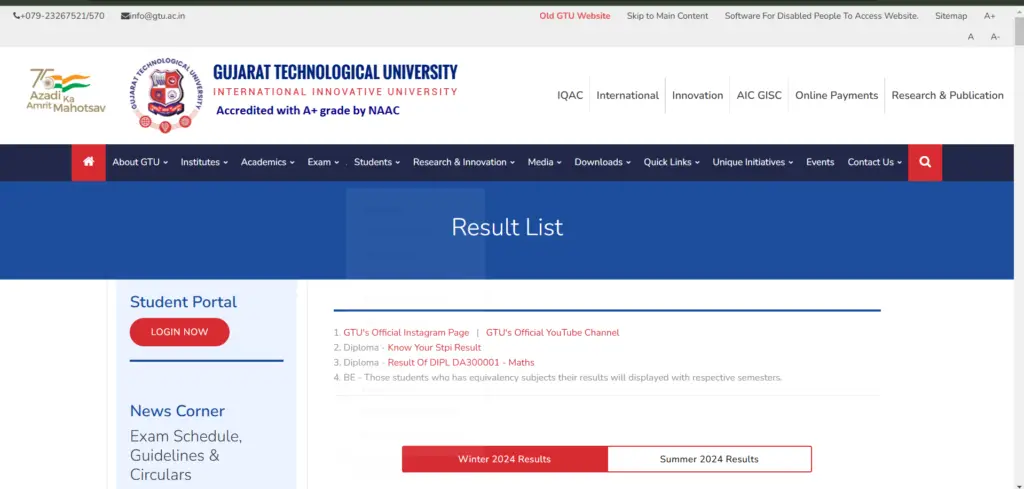1024x489 pixels.
Task: Select the Winter 2024 Results tab
Action: (x=504, y=459)
